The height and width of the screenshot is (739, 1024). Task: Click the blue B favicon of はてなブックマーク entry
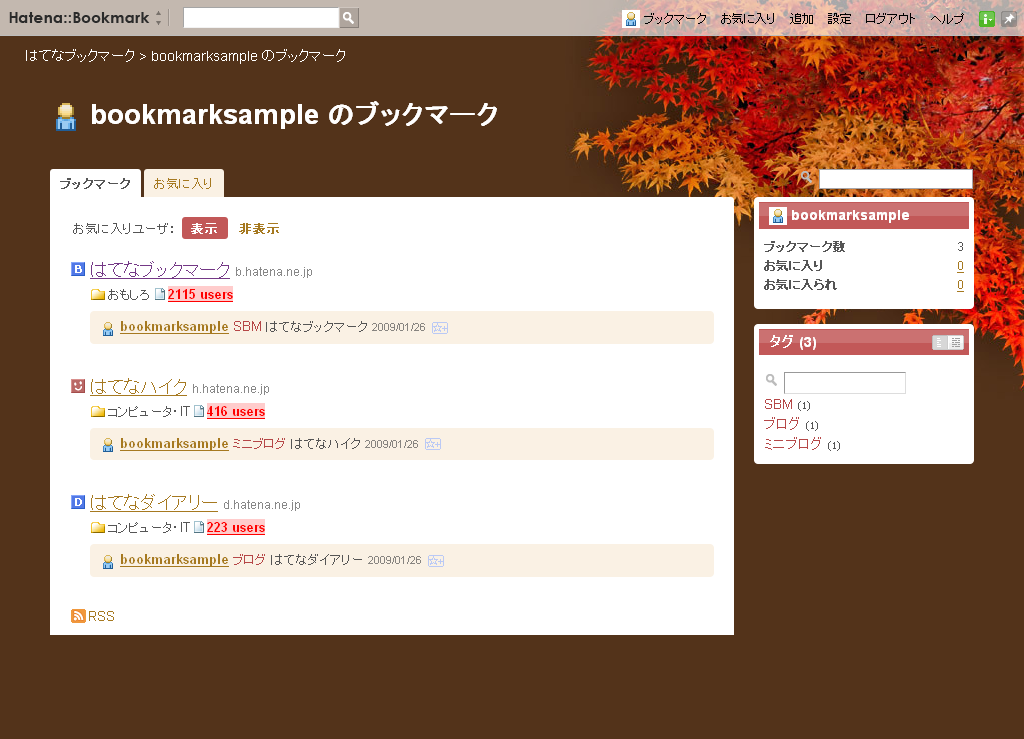[x=78, y=269]
